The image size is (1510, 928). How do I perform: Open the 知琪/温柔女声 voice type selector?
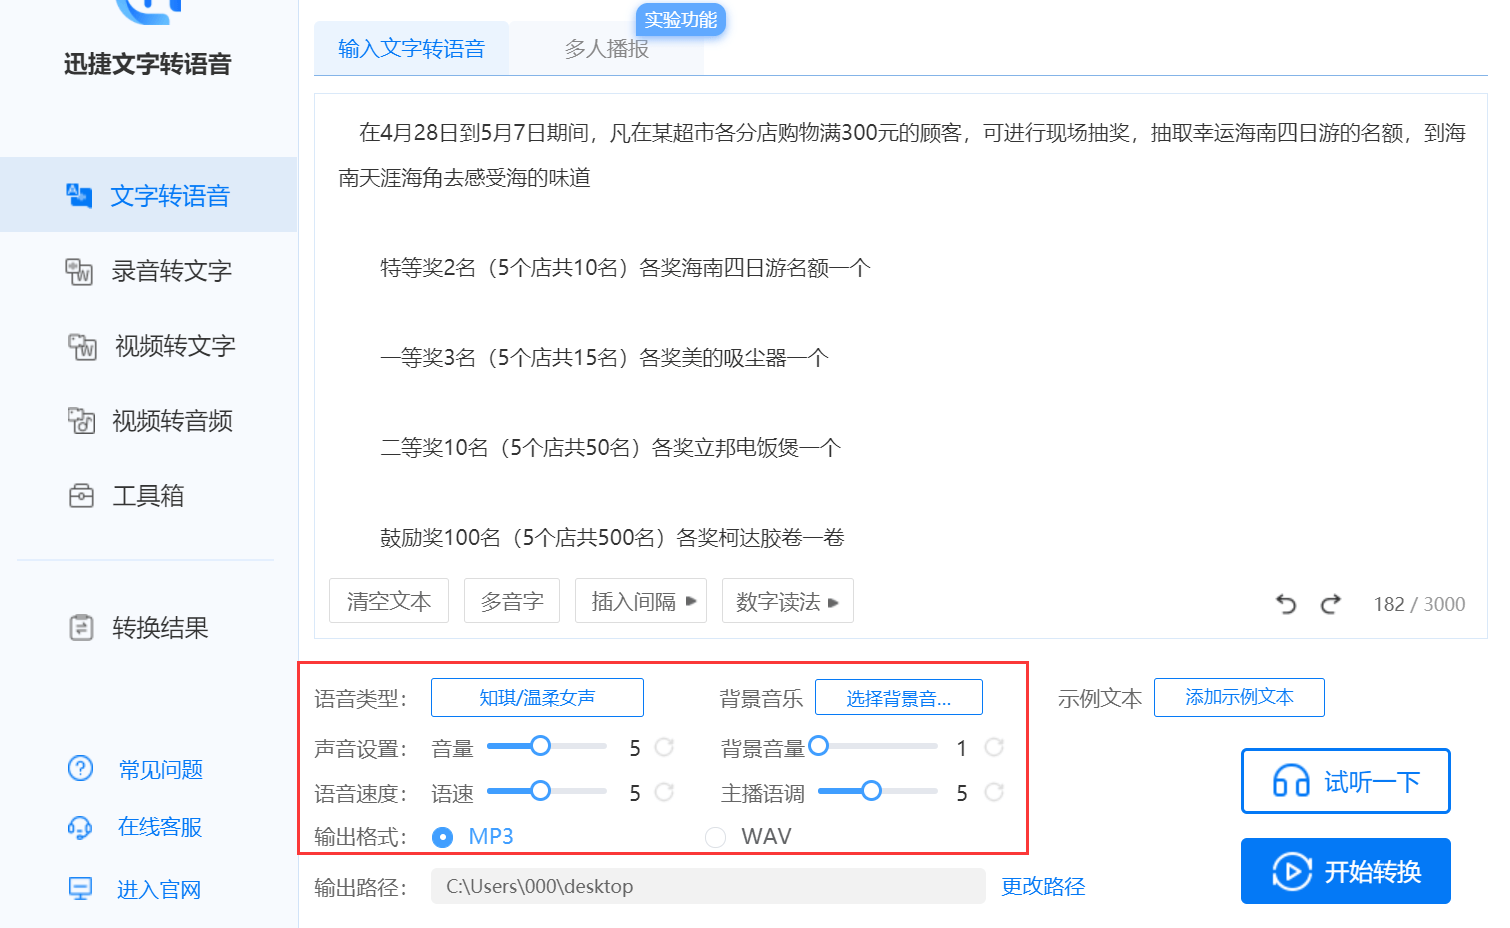coord(537,698)
